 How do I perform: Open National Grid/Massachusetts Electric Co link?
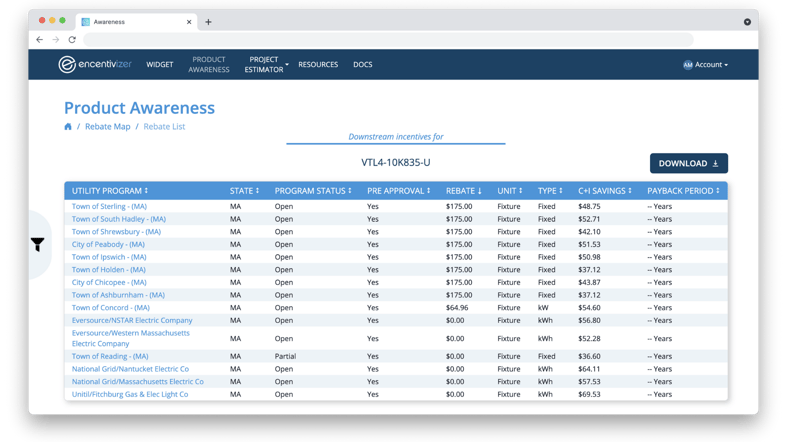point(138,381)
